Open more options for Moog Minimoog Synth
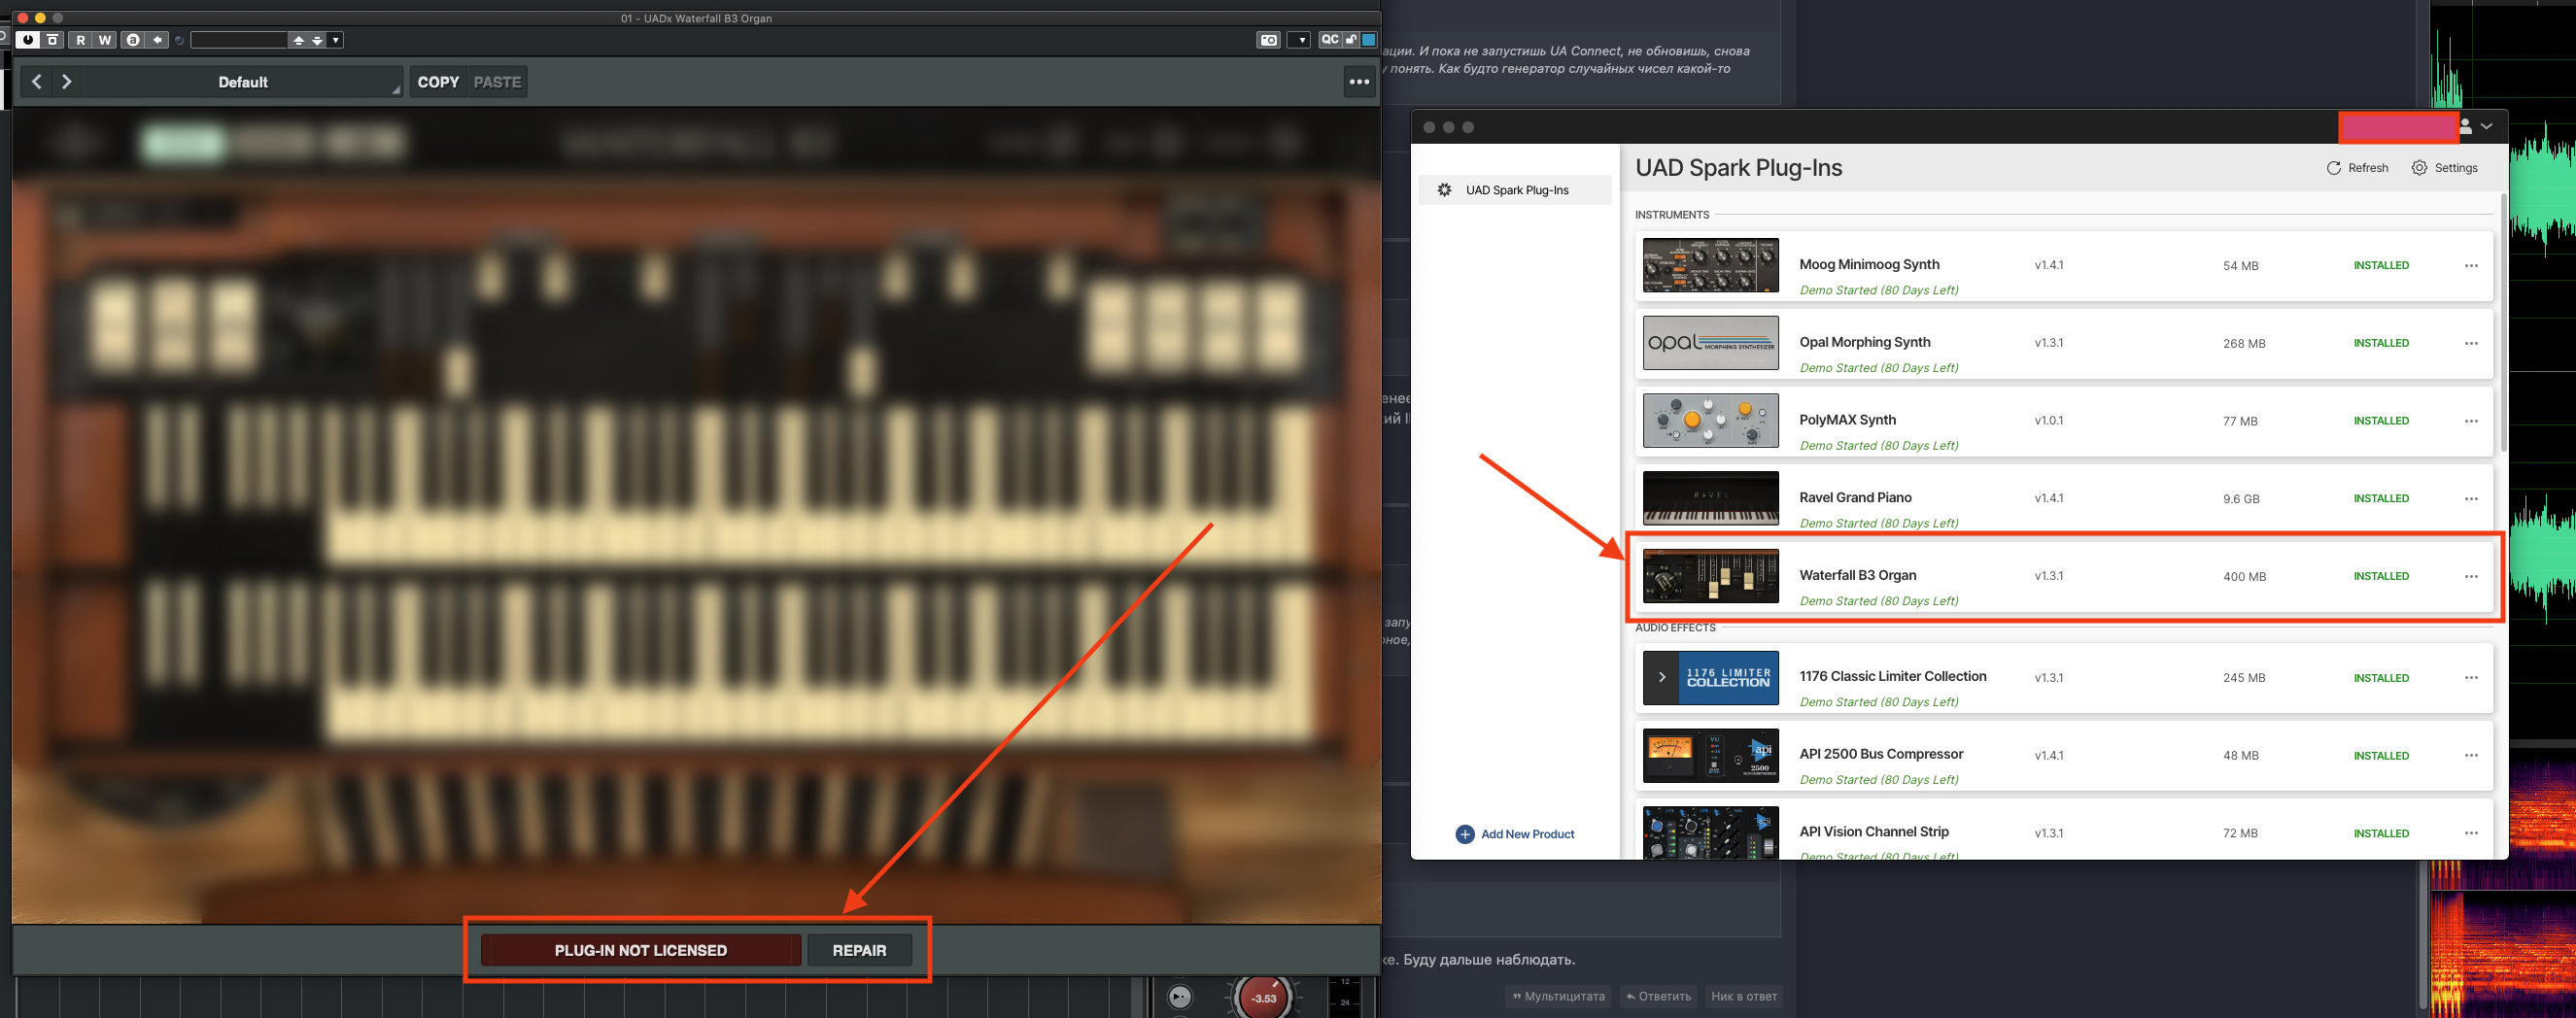The height and width of the screenshot is (1018, 2576). tap(2471, 266)
